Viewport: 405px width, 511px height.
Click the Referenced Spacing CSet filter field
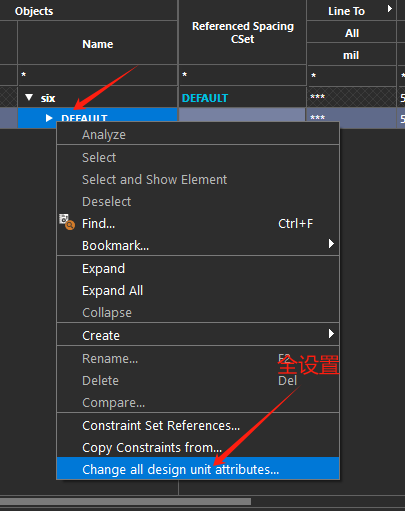[242, 75]
